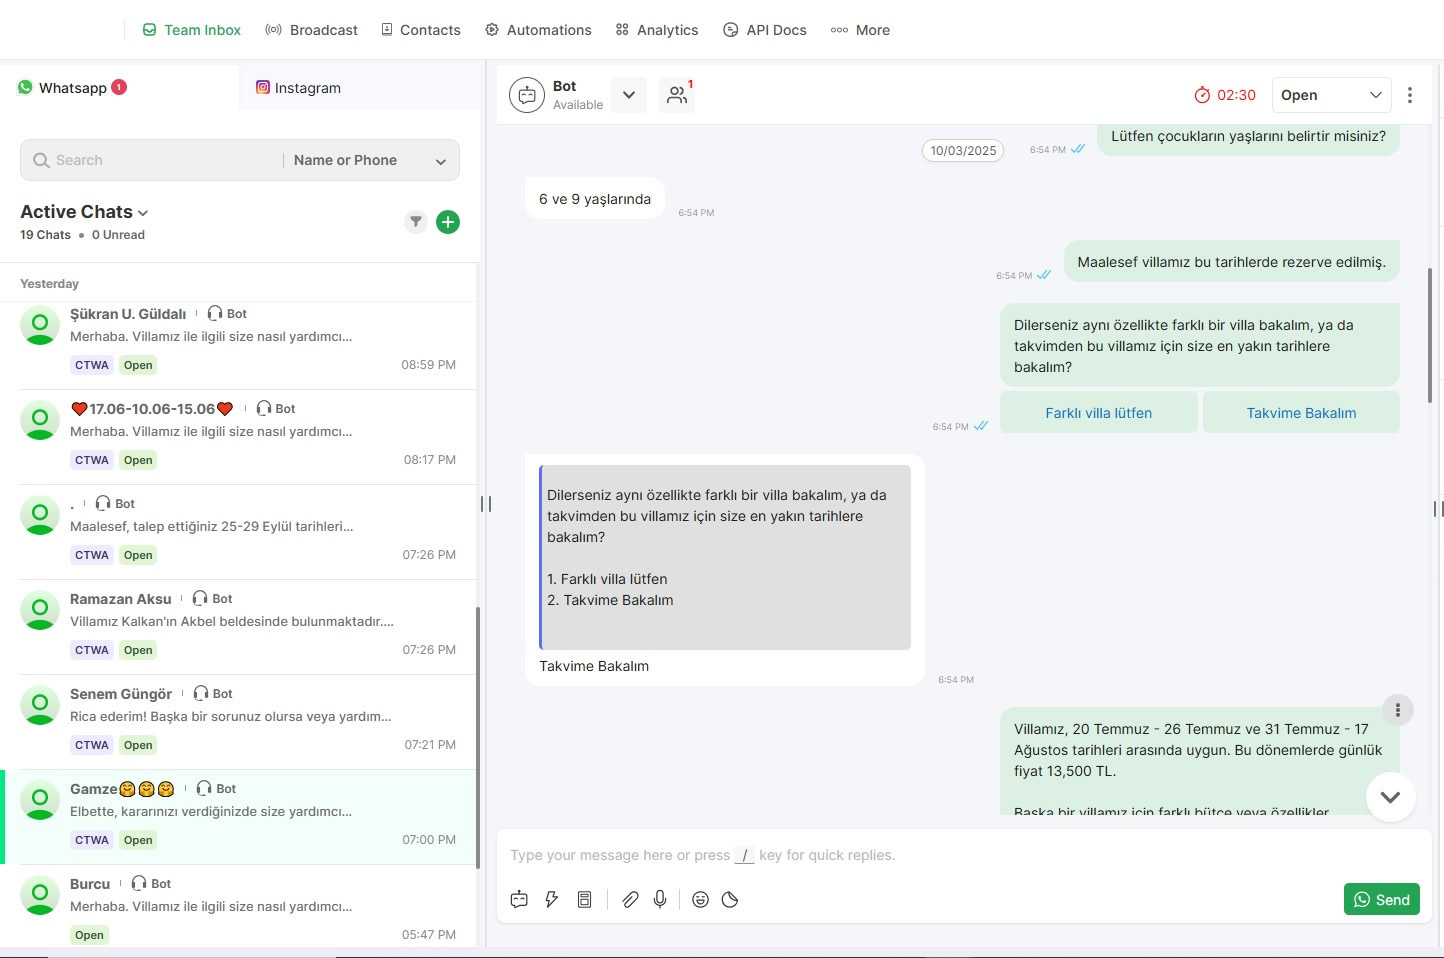This screenshot has width=1444, height=958.
Task: Click the green Send button
Action: (1381, 899)
